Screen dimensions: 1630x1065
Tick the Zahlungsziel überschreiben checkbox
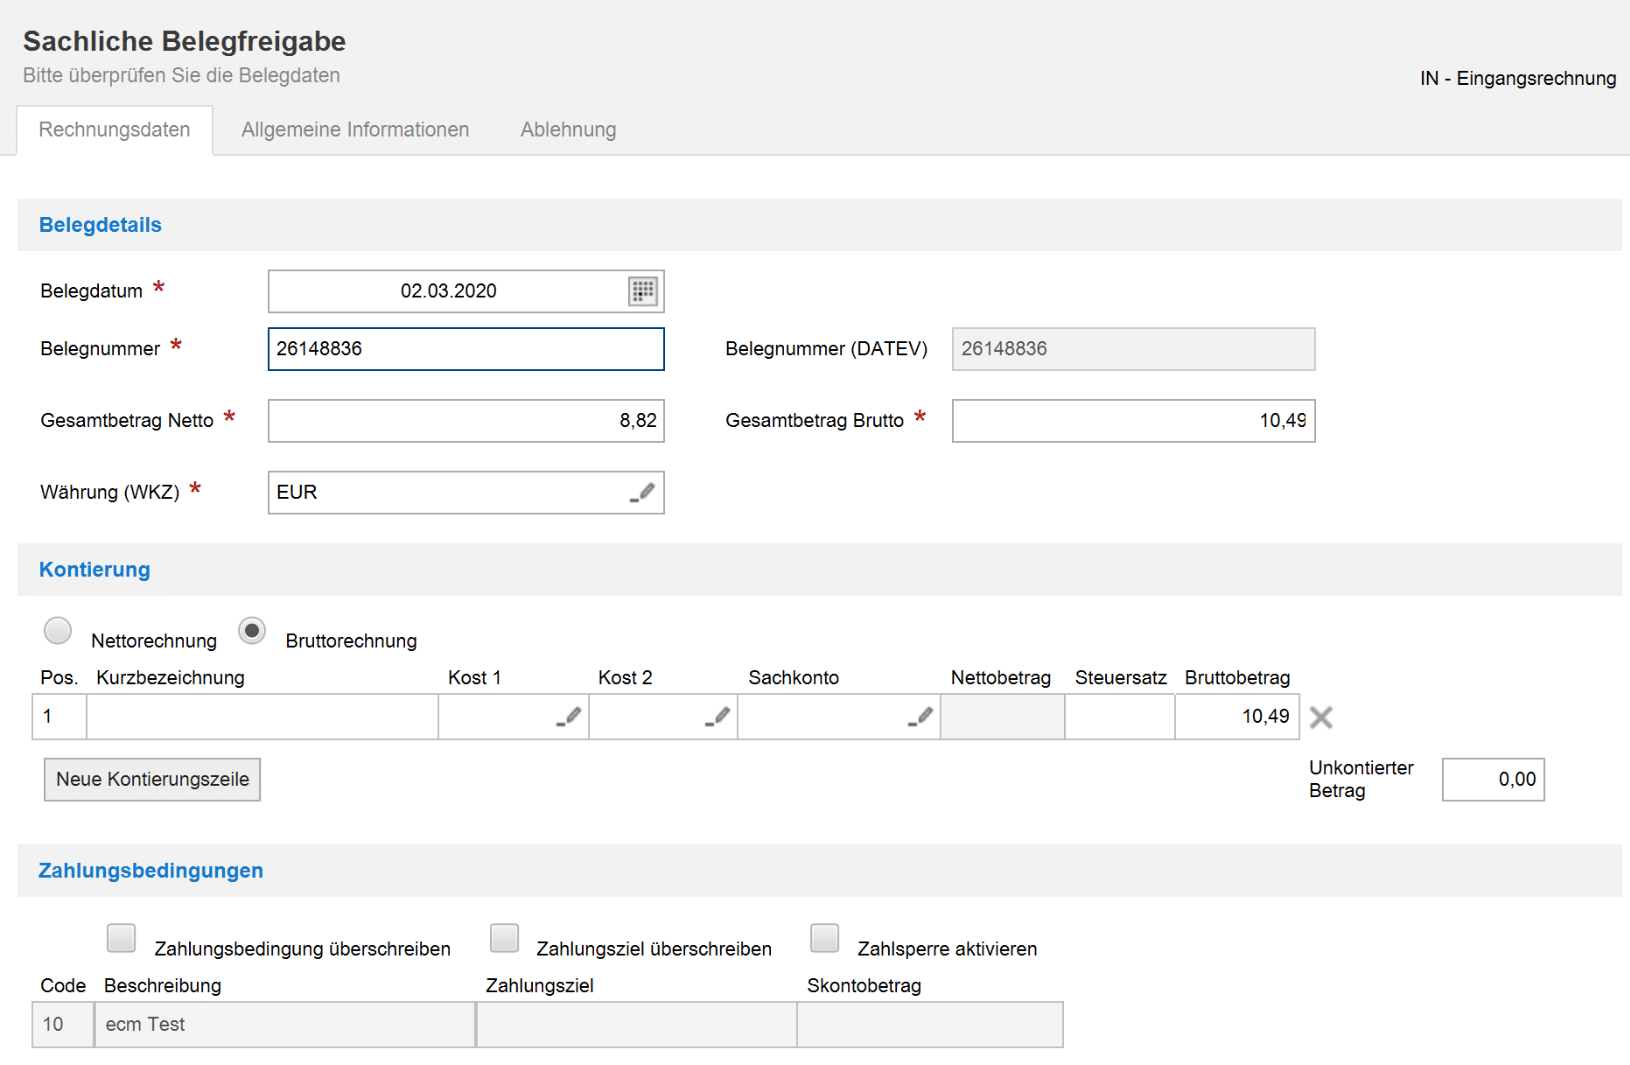point(504,938)
